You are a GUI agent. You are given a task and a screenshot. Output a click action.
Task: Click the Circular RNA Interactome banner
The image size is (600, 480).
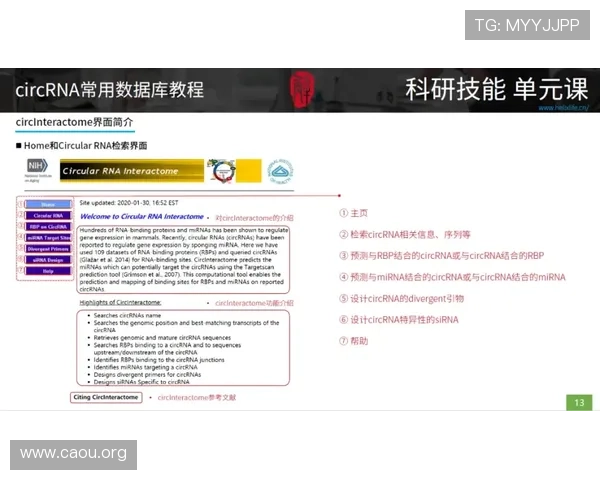click(x=132, y=171)
